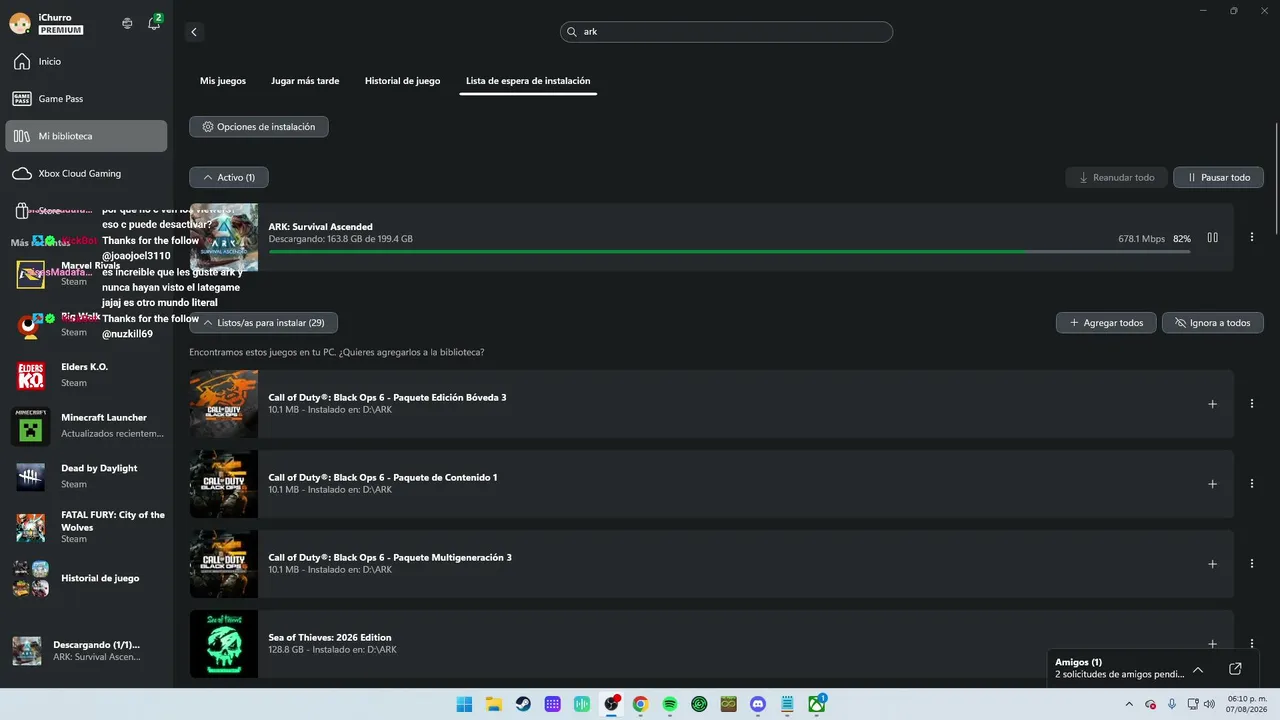1280x720 pixels.
Task: Open the notifications bell with badge 2
Action: pyautogui.click(x=154, y=23)
